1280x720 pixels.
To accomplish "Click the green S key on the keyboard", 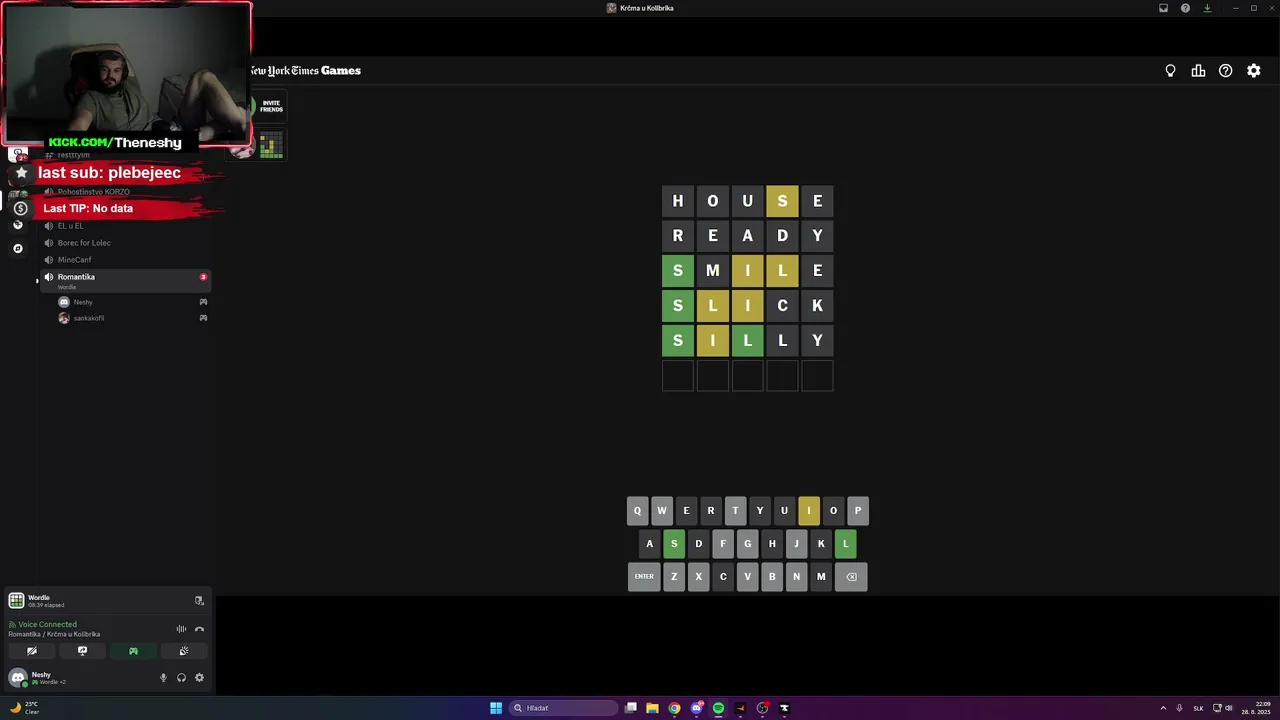I will tap(674, 544).
